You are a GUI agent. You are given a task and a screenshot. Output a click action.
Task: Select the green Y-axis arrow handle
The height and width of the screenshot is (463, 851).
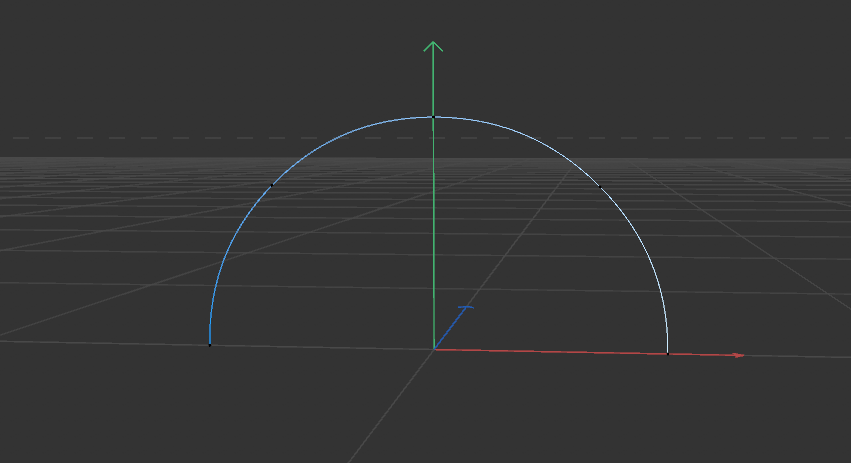click(433, 46)
